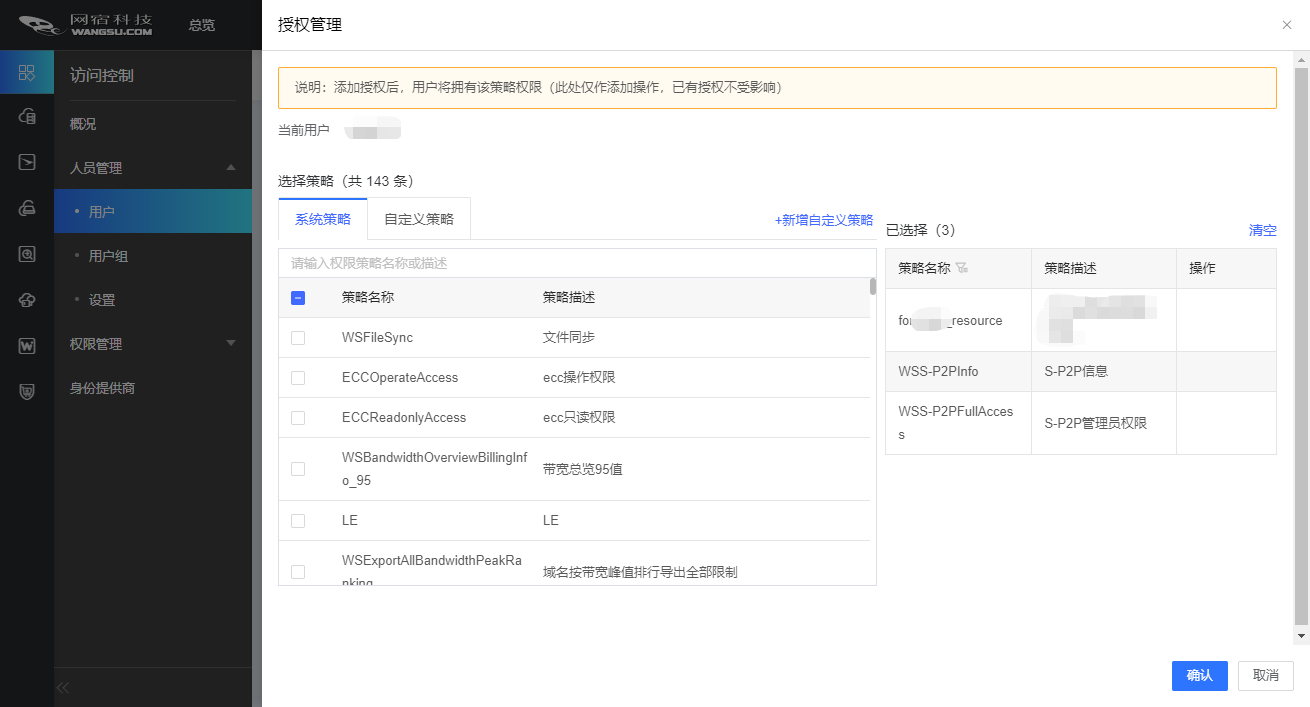Open 身份提供商 in the side menu
This screenshot has height=707, width=1310.
(102, 388)
